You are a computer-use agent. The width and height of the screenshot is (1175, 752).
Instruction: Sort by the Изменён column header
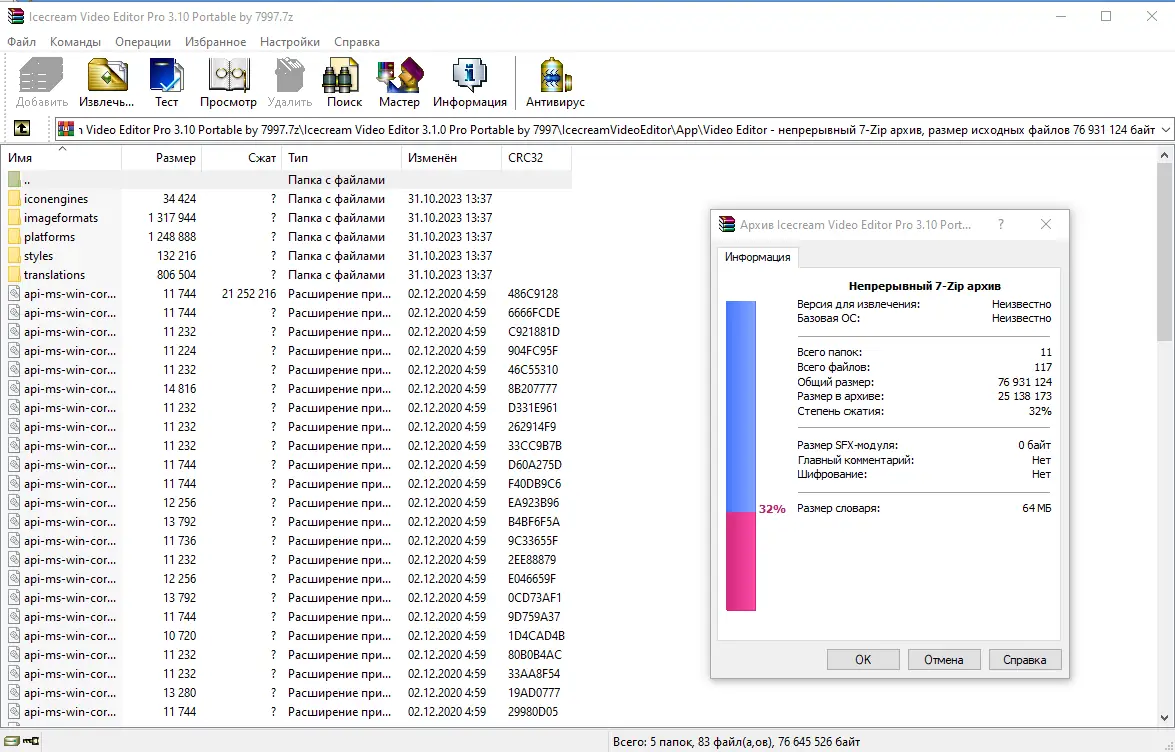click(452, 157)
